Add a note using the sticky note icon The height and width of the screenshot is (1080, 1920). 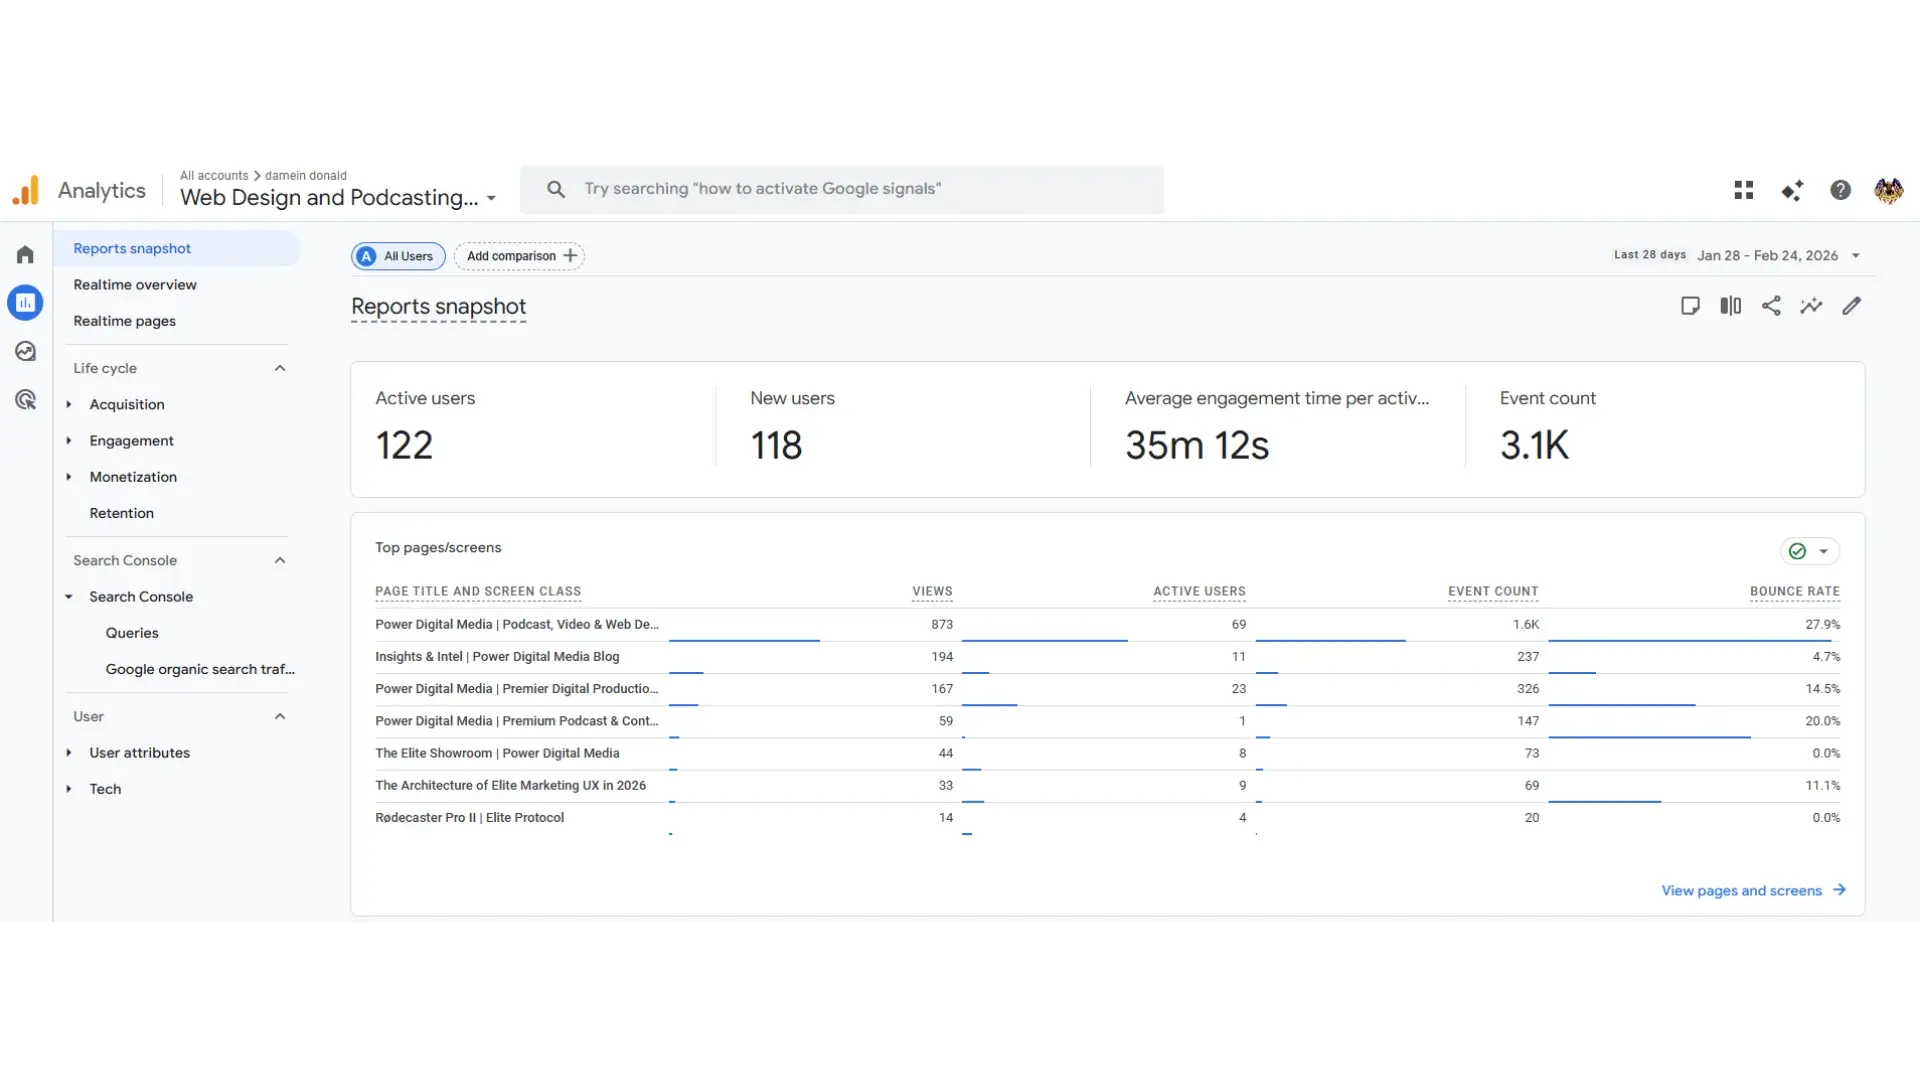[1690, 305]
